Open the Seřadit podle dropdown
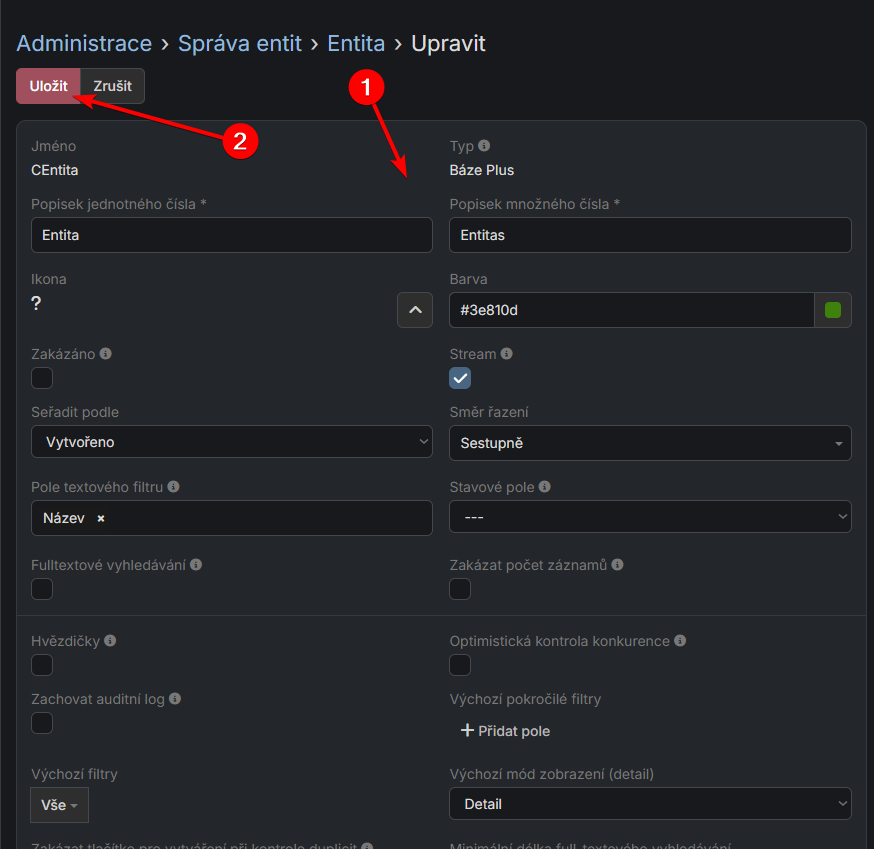The image size is (874, 849). (x=232, y=442)
